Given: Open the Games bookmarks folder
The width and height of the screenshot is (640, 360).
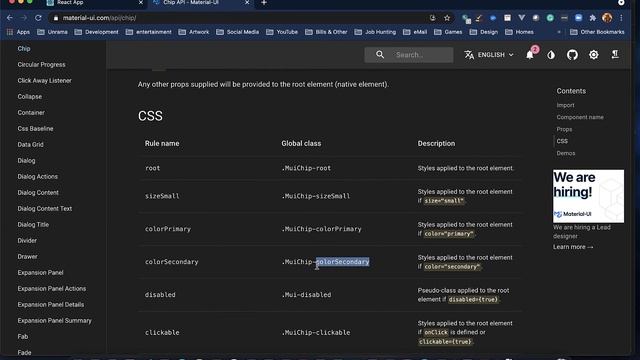Looking at the screenshot, I should [448, 32].
